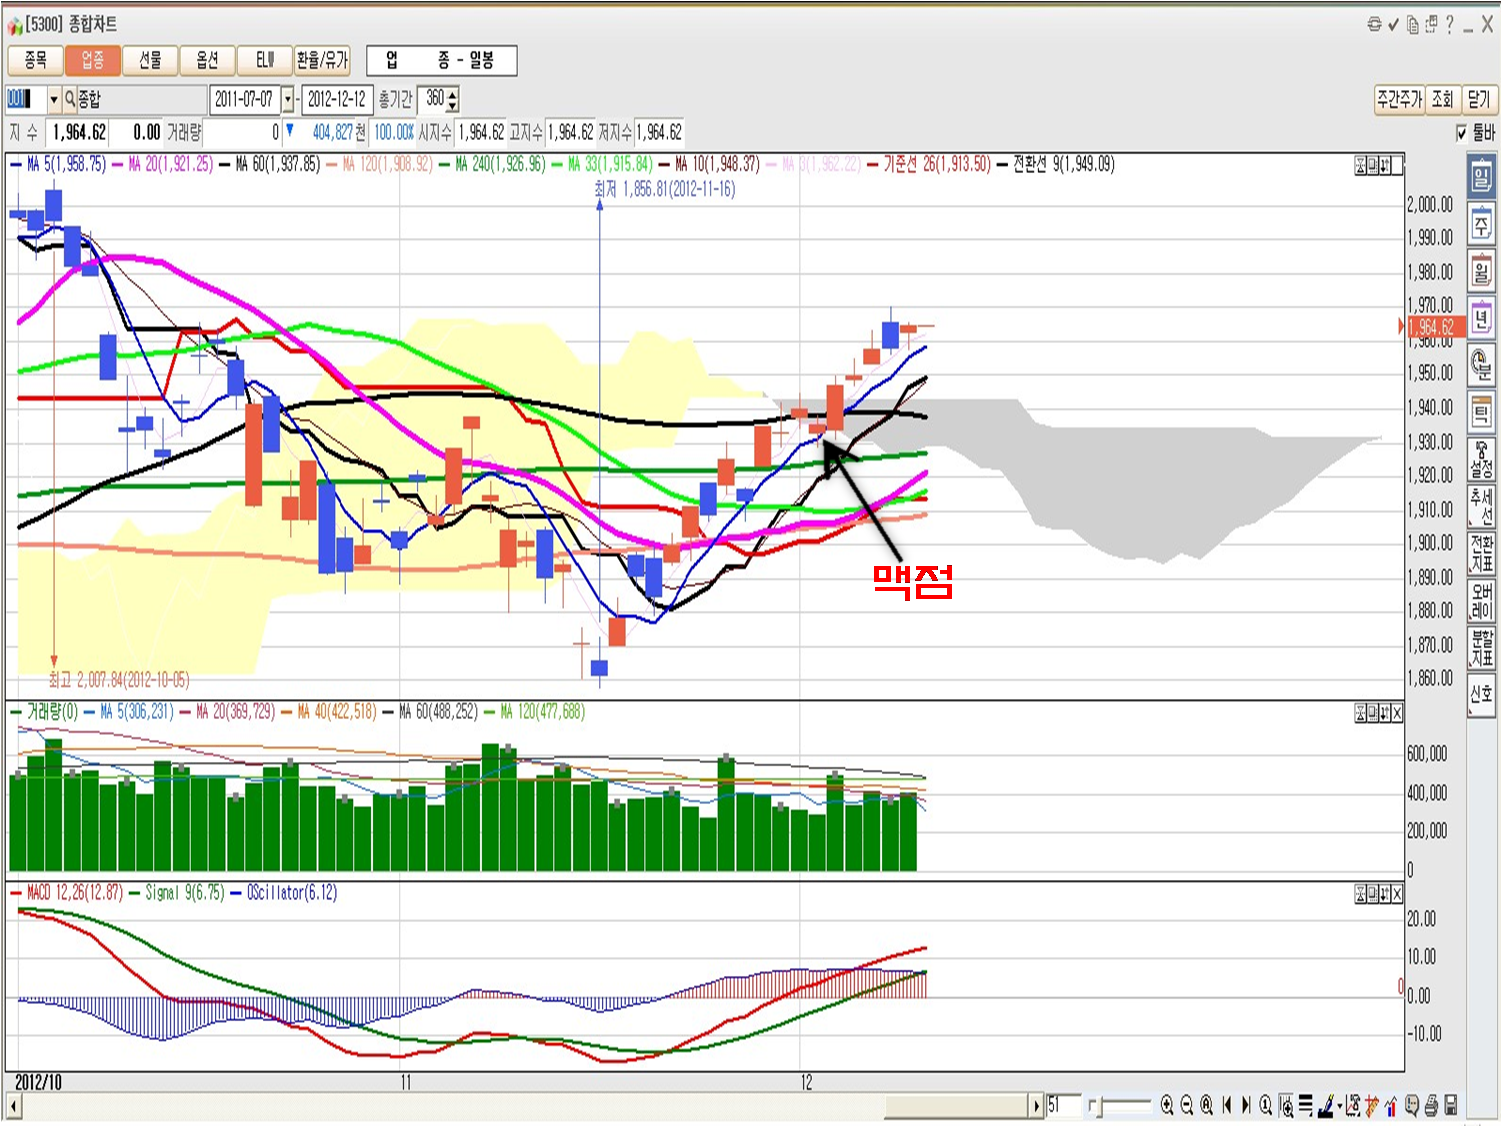Click the 주간주가 button
Viewport: 1502px width, 1127px height.
(1398, 99)
